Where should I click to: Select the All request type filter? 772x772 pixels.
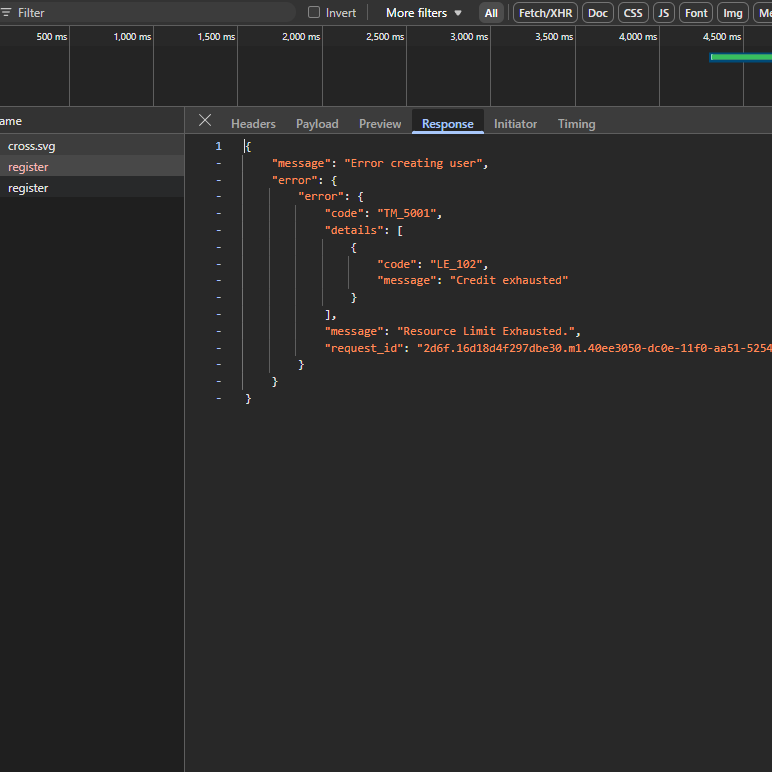(x=491, y=13)
